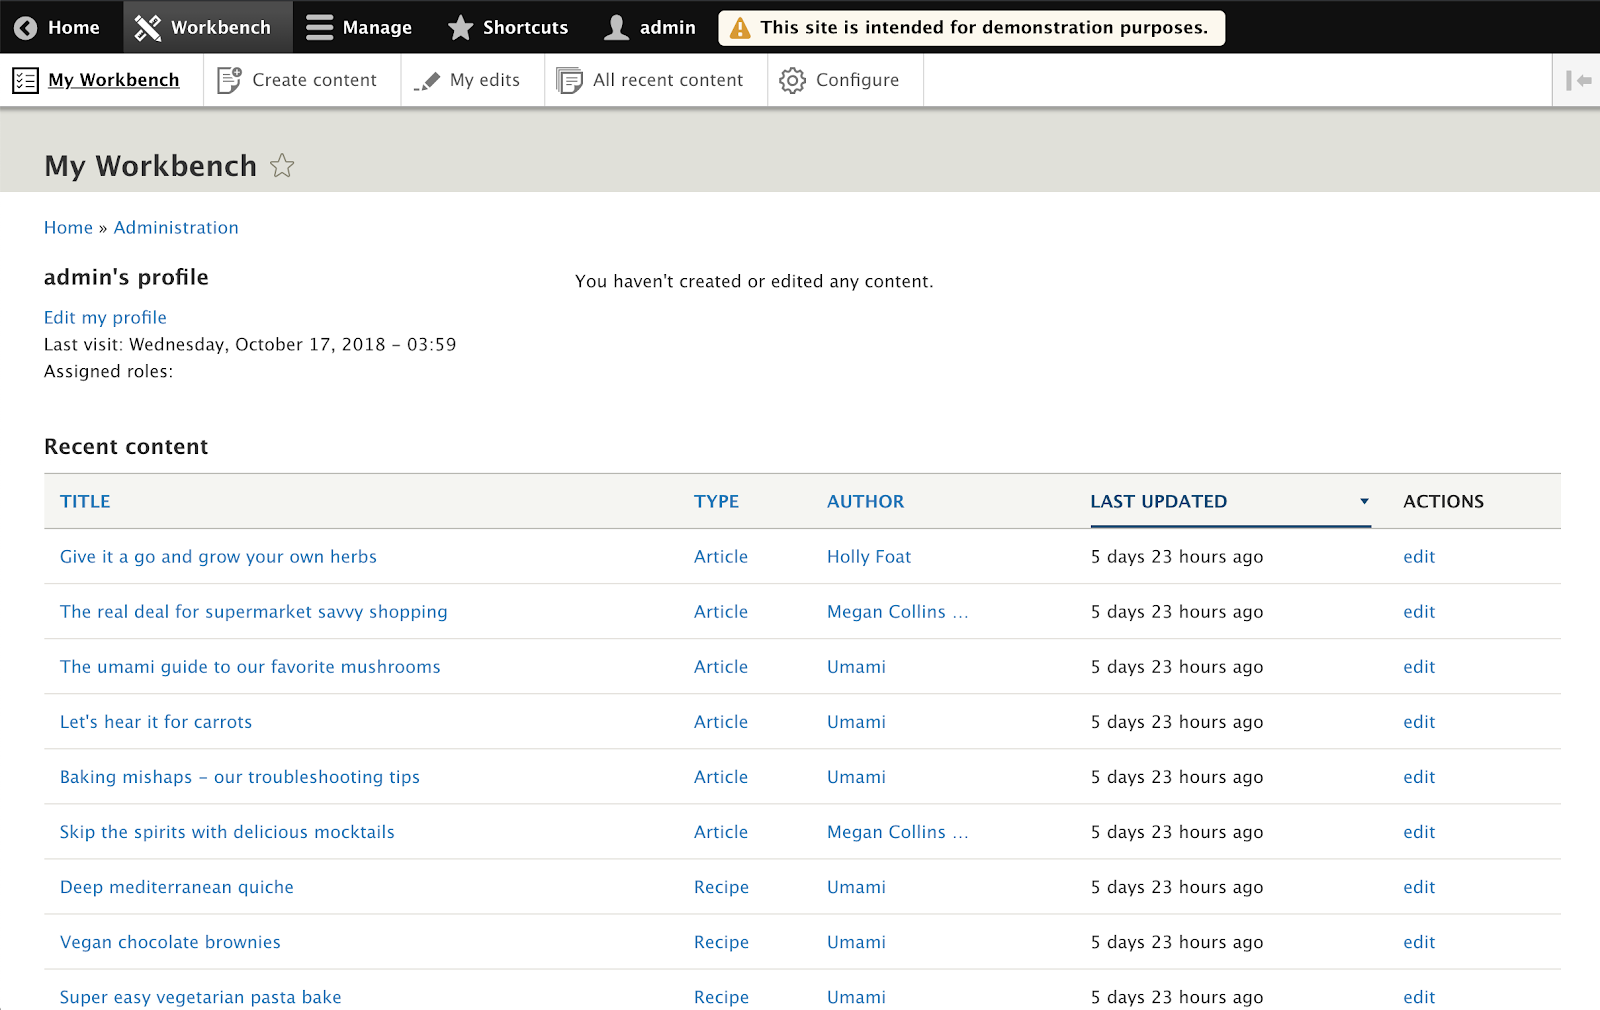The height and width of the screenshot is (1010, 1600).
Task: Sort table by Last Updated header
Action: point(1158,502)
